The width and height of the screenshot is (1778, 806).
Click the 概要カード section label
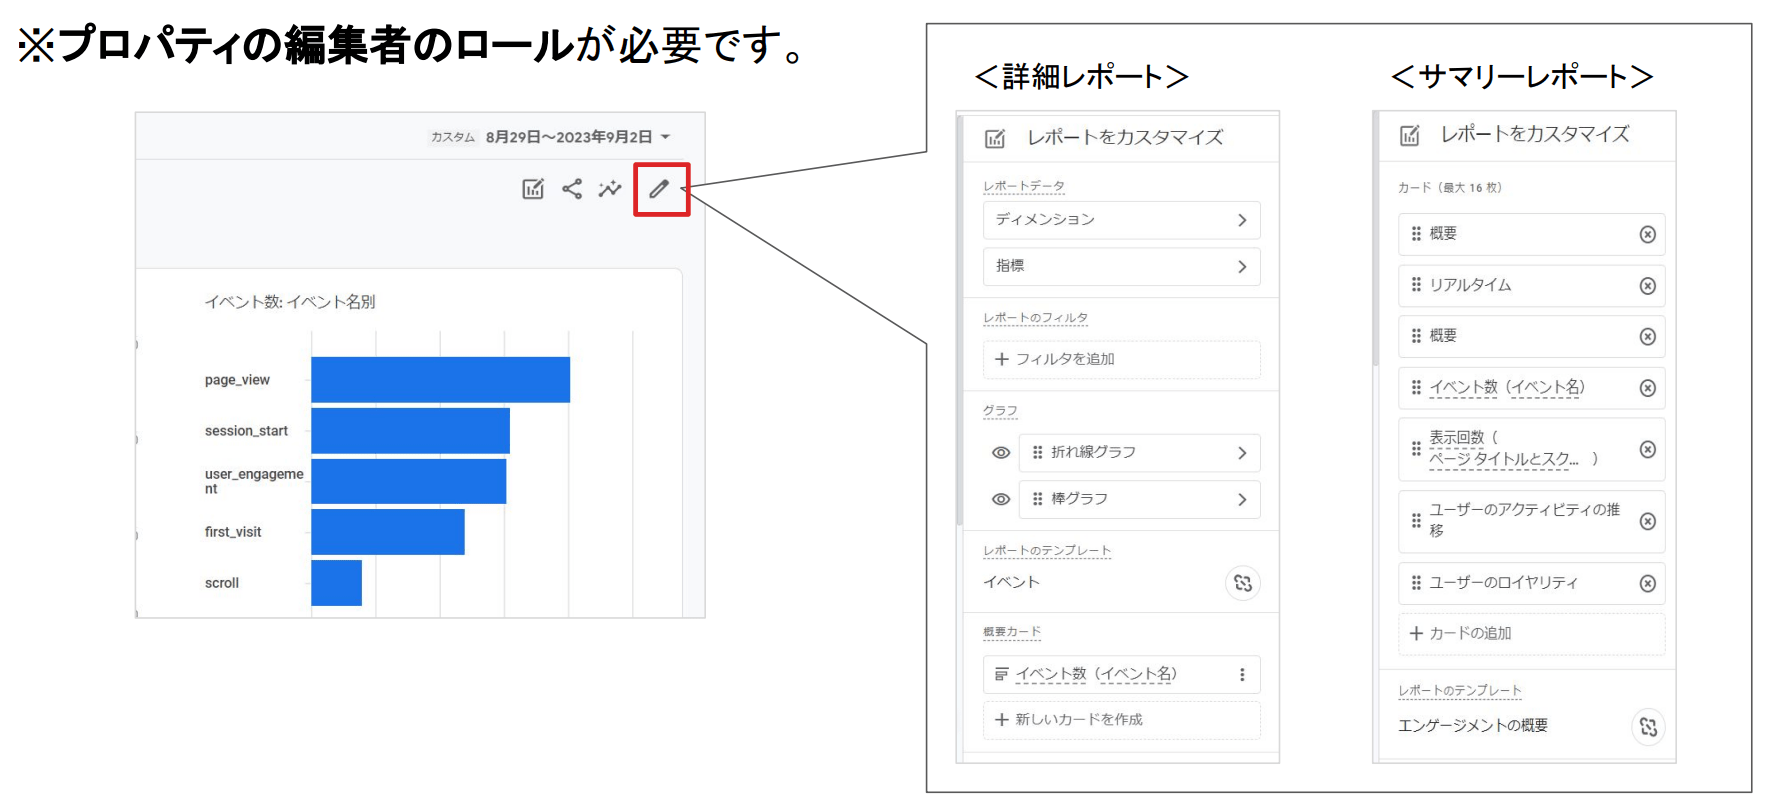1012,632
